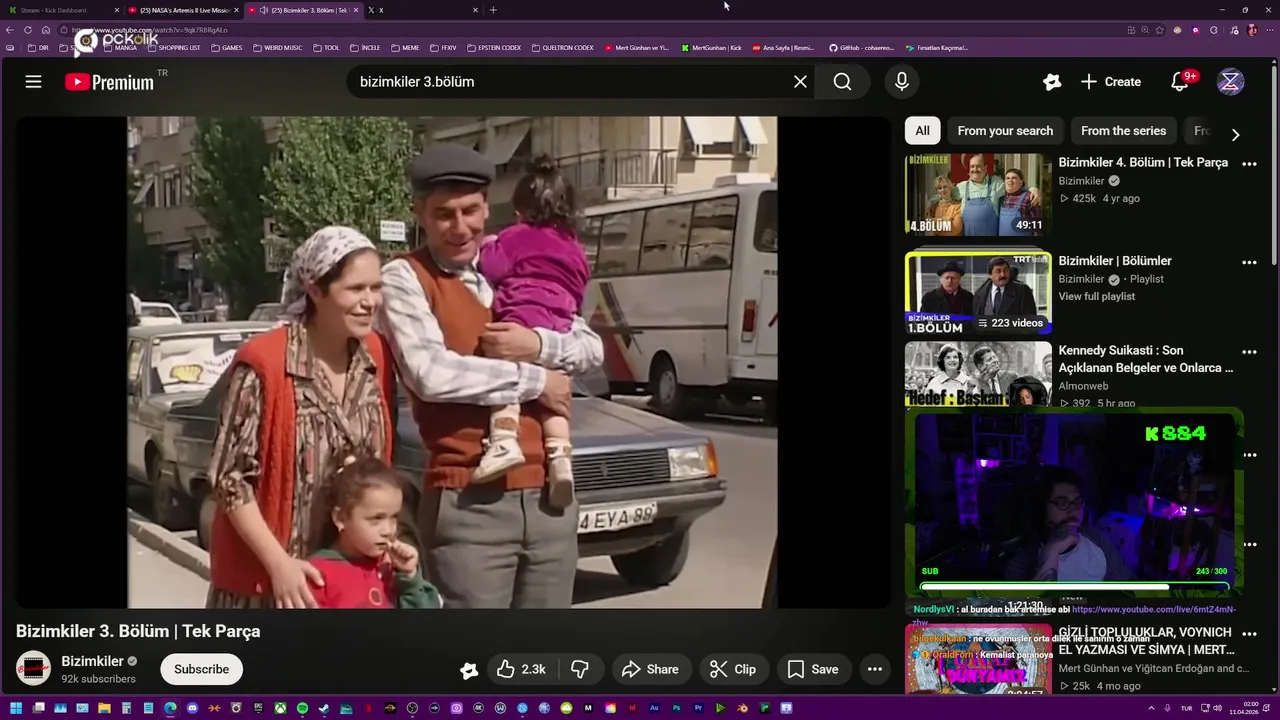Open GitHub bookmark in bookmarks bar
Image resolution: width=1280 pixels, height=720 pixels.
861,47
